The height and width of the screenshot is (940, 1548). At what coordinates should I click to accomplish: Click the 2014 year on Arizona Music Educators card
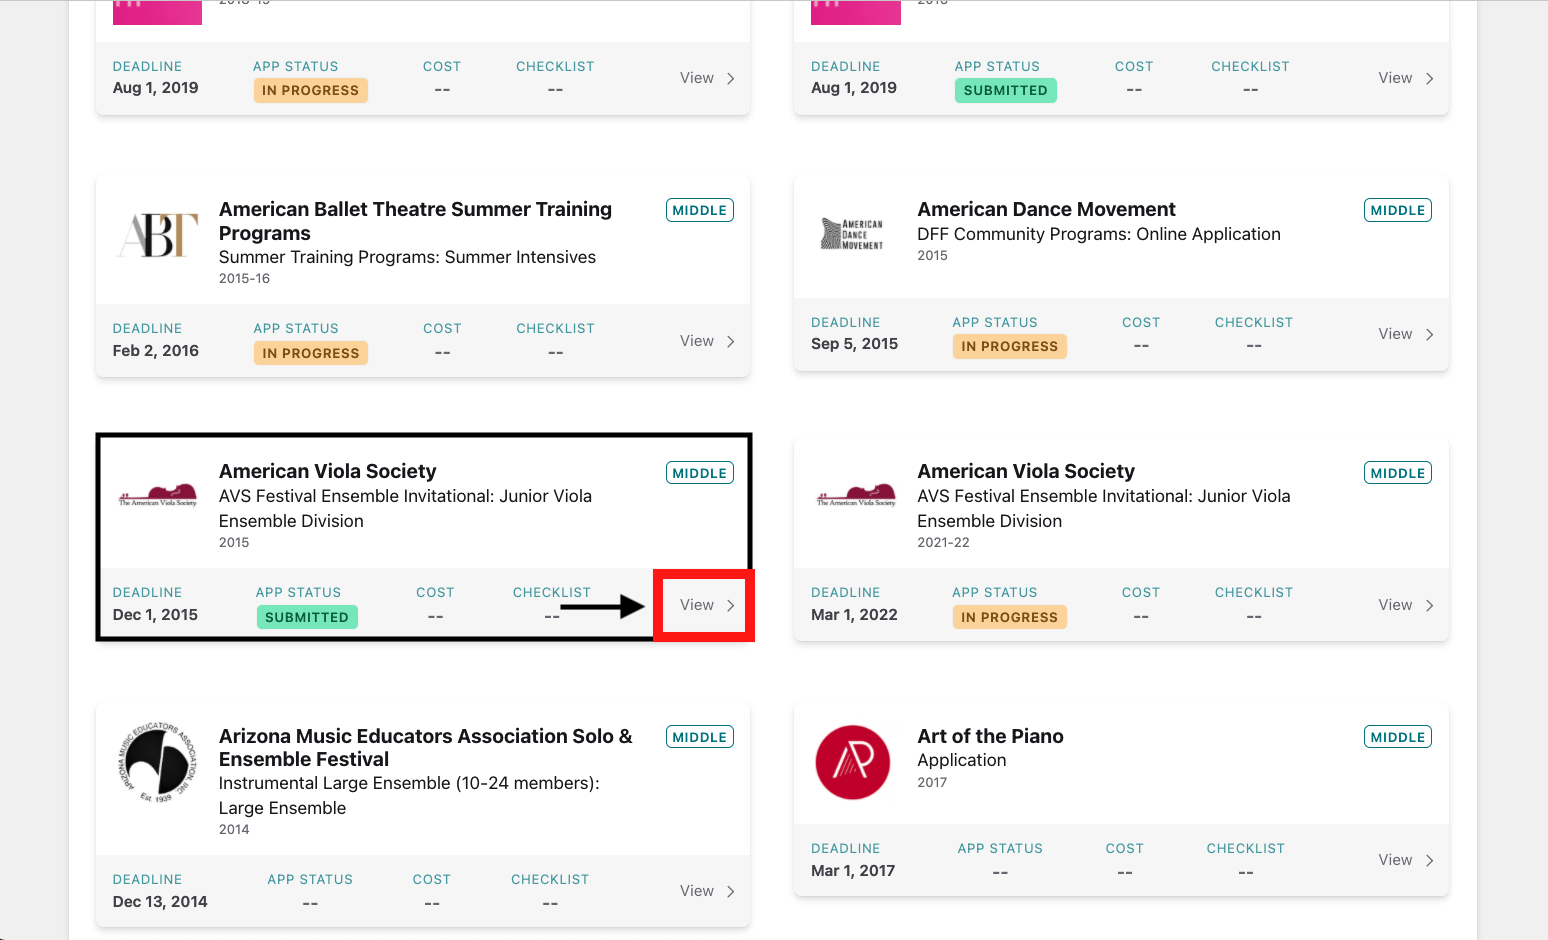tap(234, 829)
